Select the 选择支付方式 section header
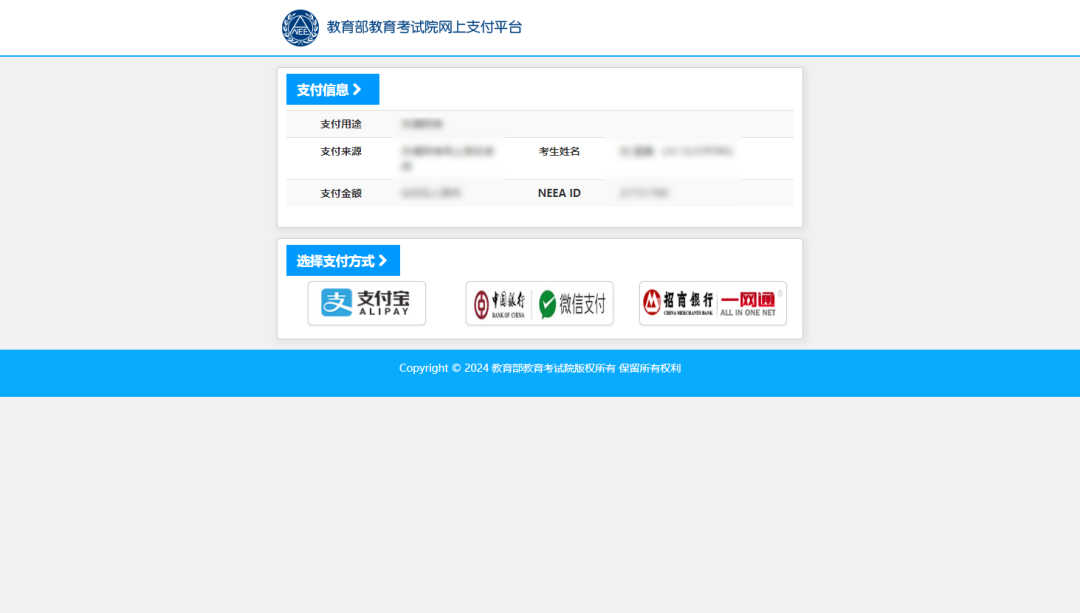This screenshot has height=613, width=1080. click(335, 261)
